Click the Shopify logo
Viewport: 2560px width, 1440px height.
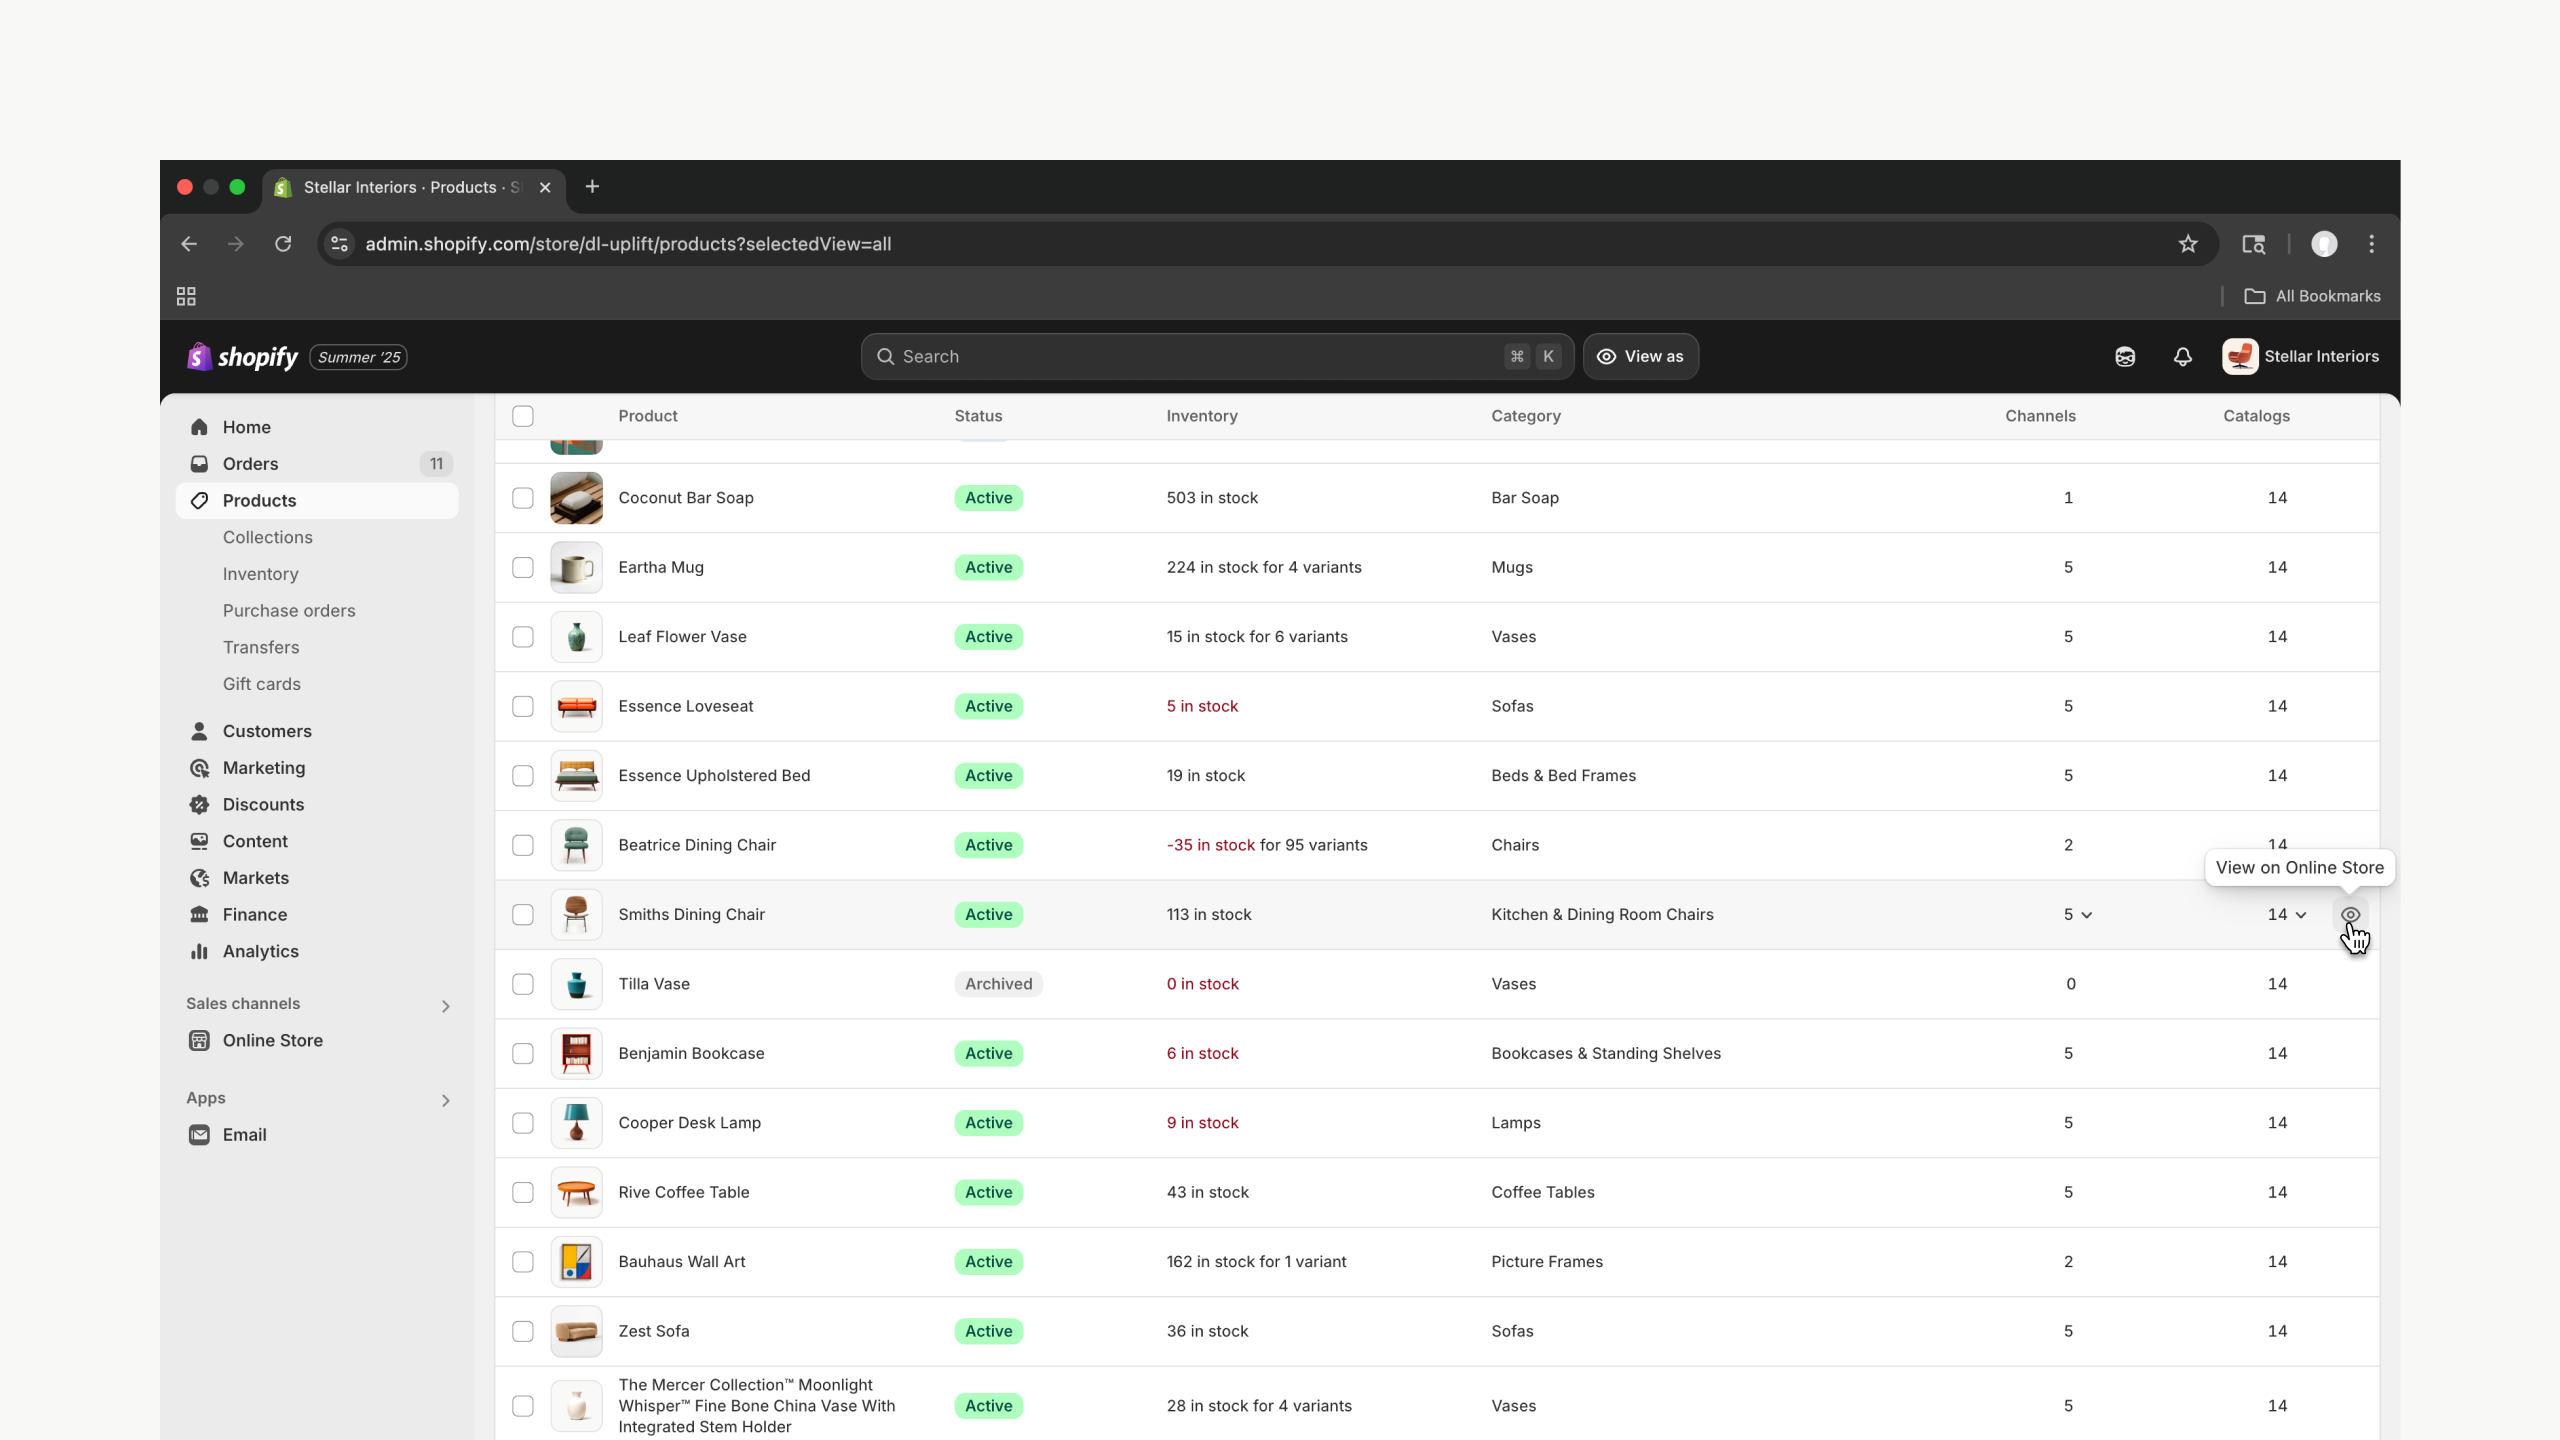click(243, 357)
